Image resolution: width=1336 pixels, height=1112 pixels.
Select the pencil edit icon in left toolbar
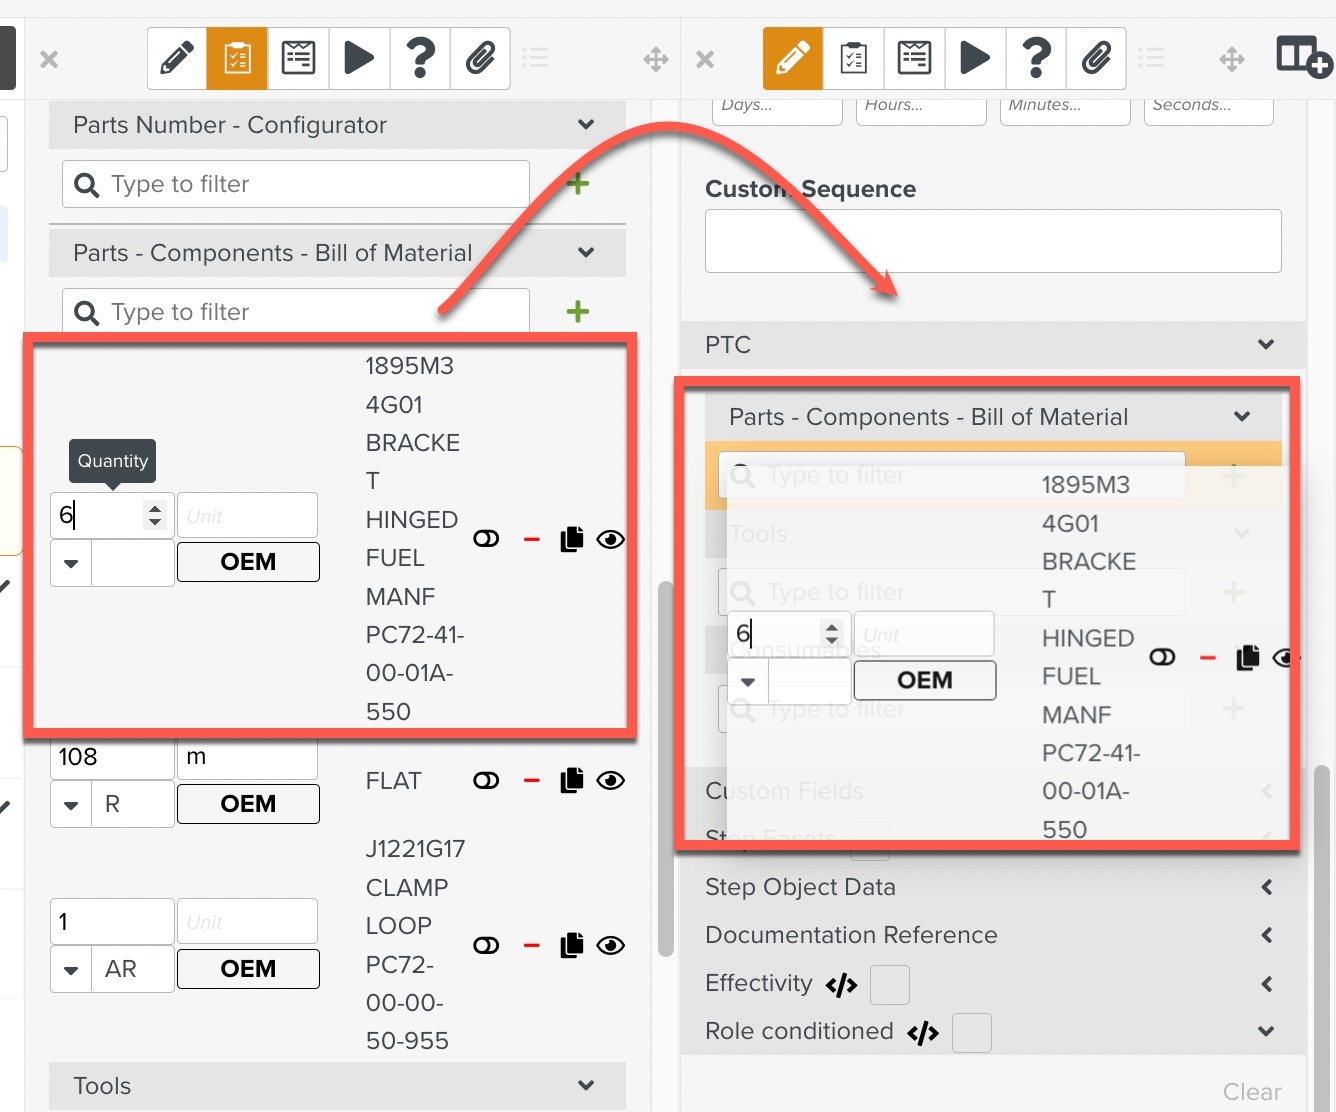tap(177, 58)
